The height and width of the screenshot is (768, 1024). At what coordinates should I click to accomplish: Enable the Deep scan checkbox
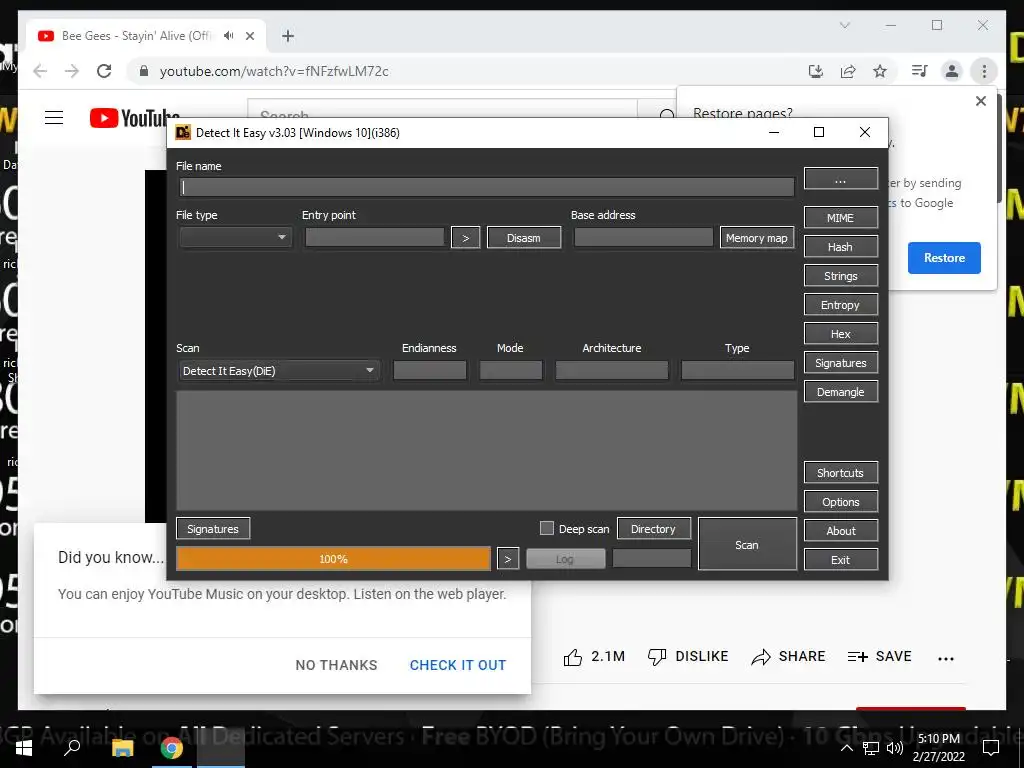pos(547,528)
